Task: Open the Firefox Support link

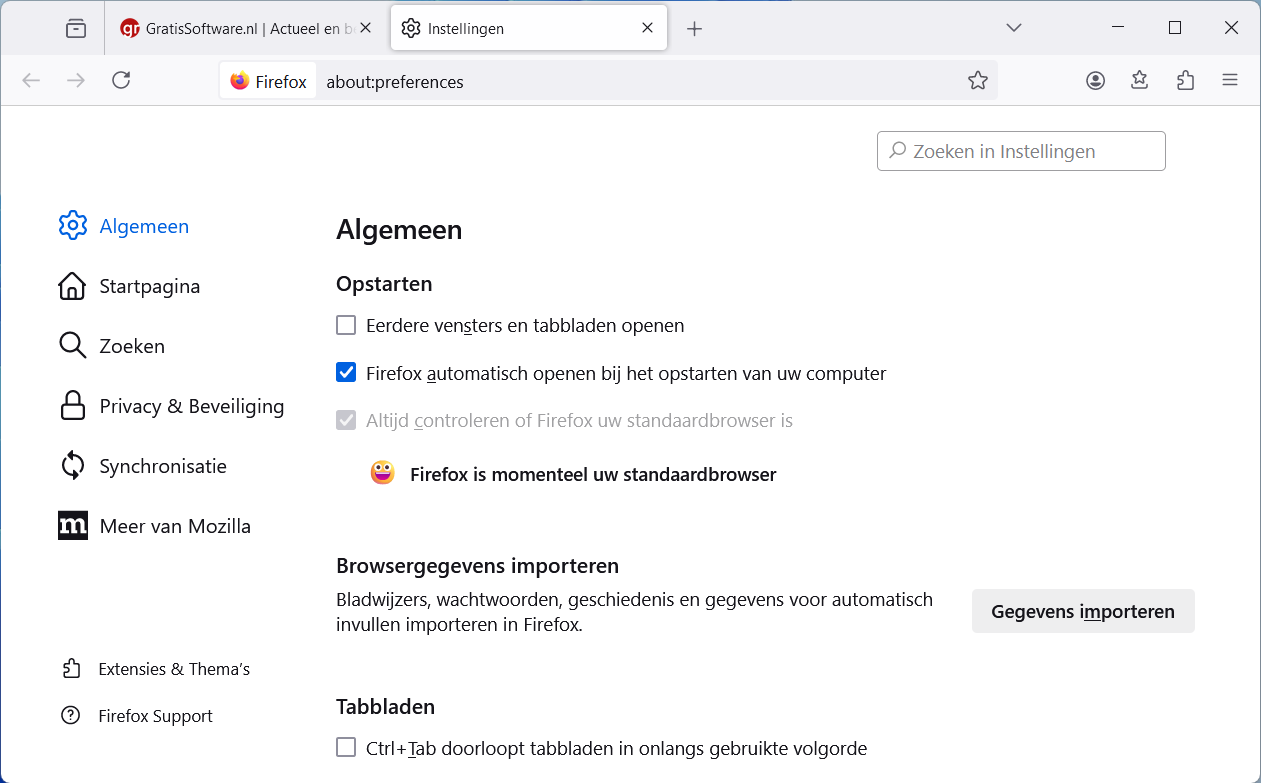Action: pos(155,716)
